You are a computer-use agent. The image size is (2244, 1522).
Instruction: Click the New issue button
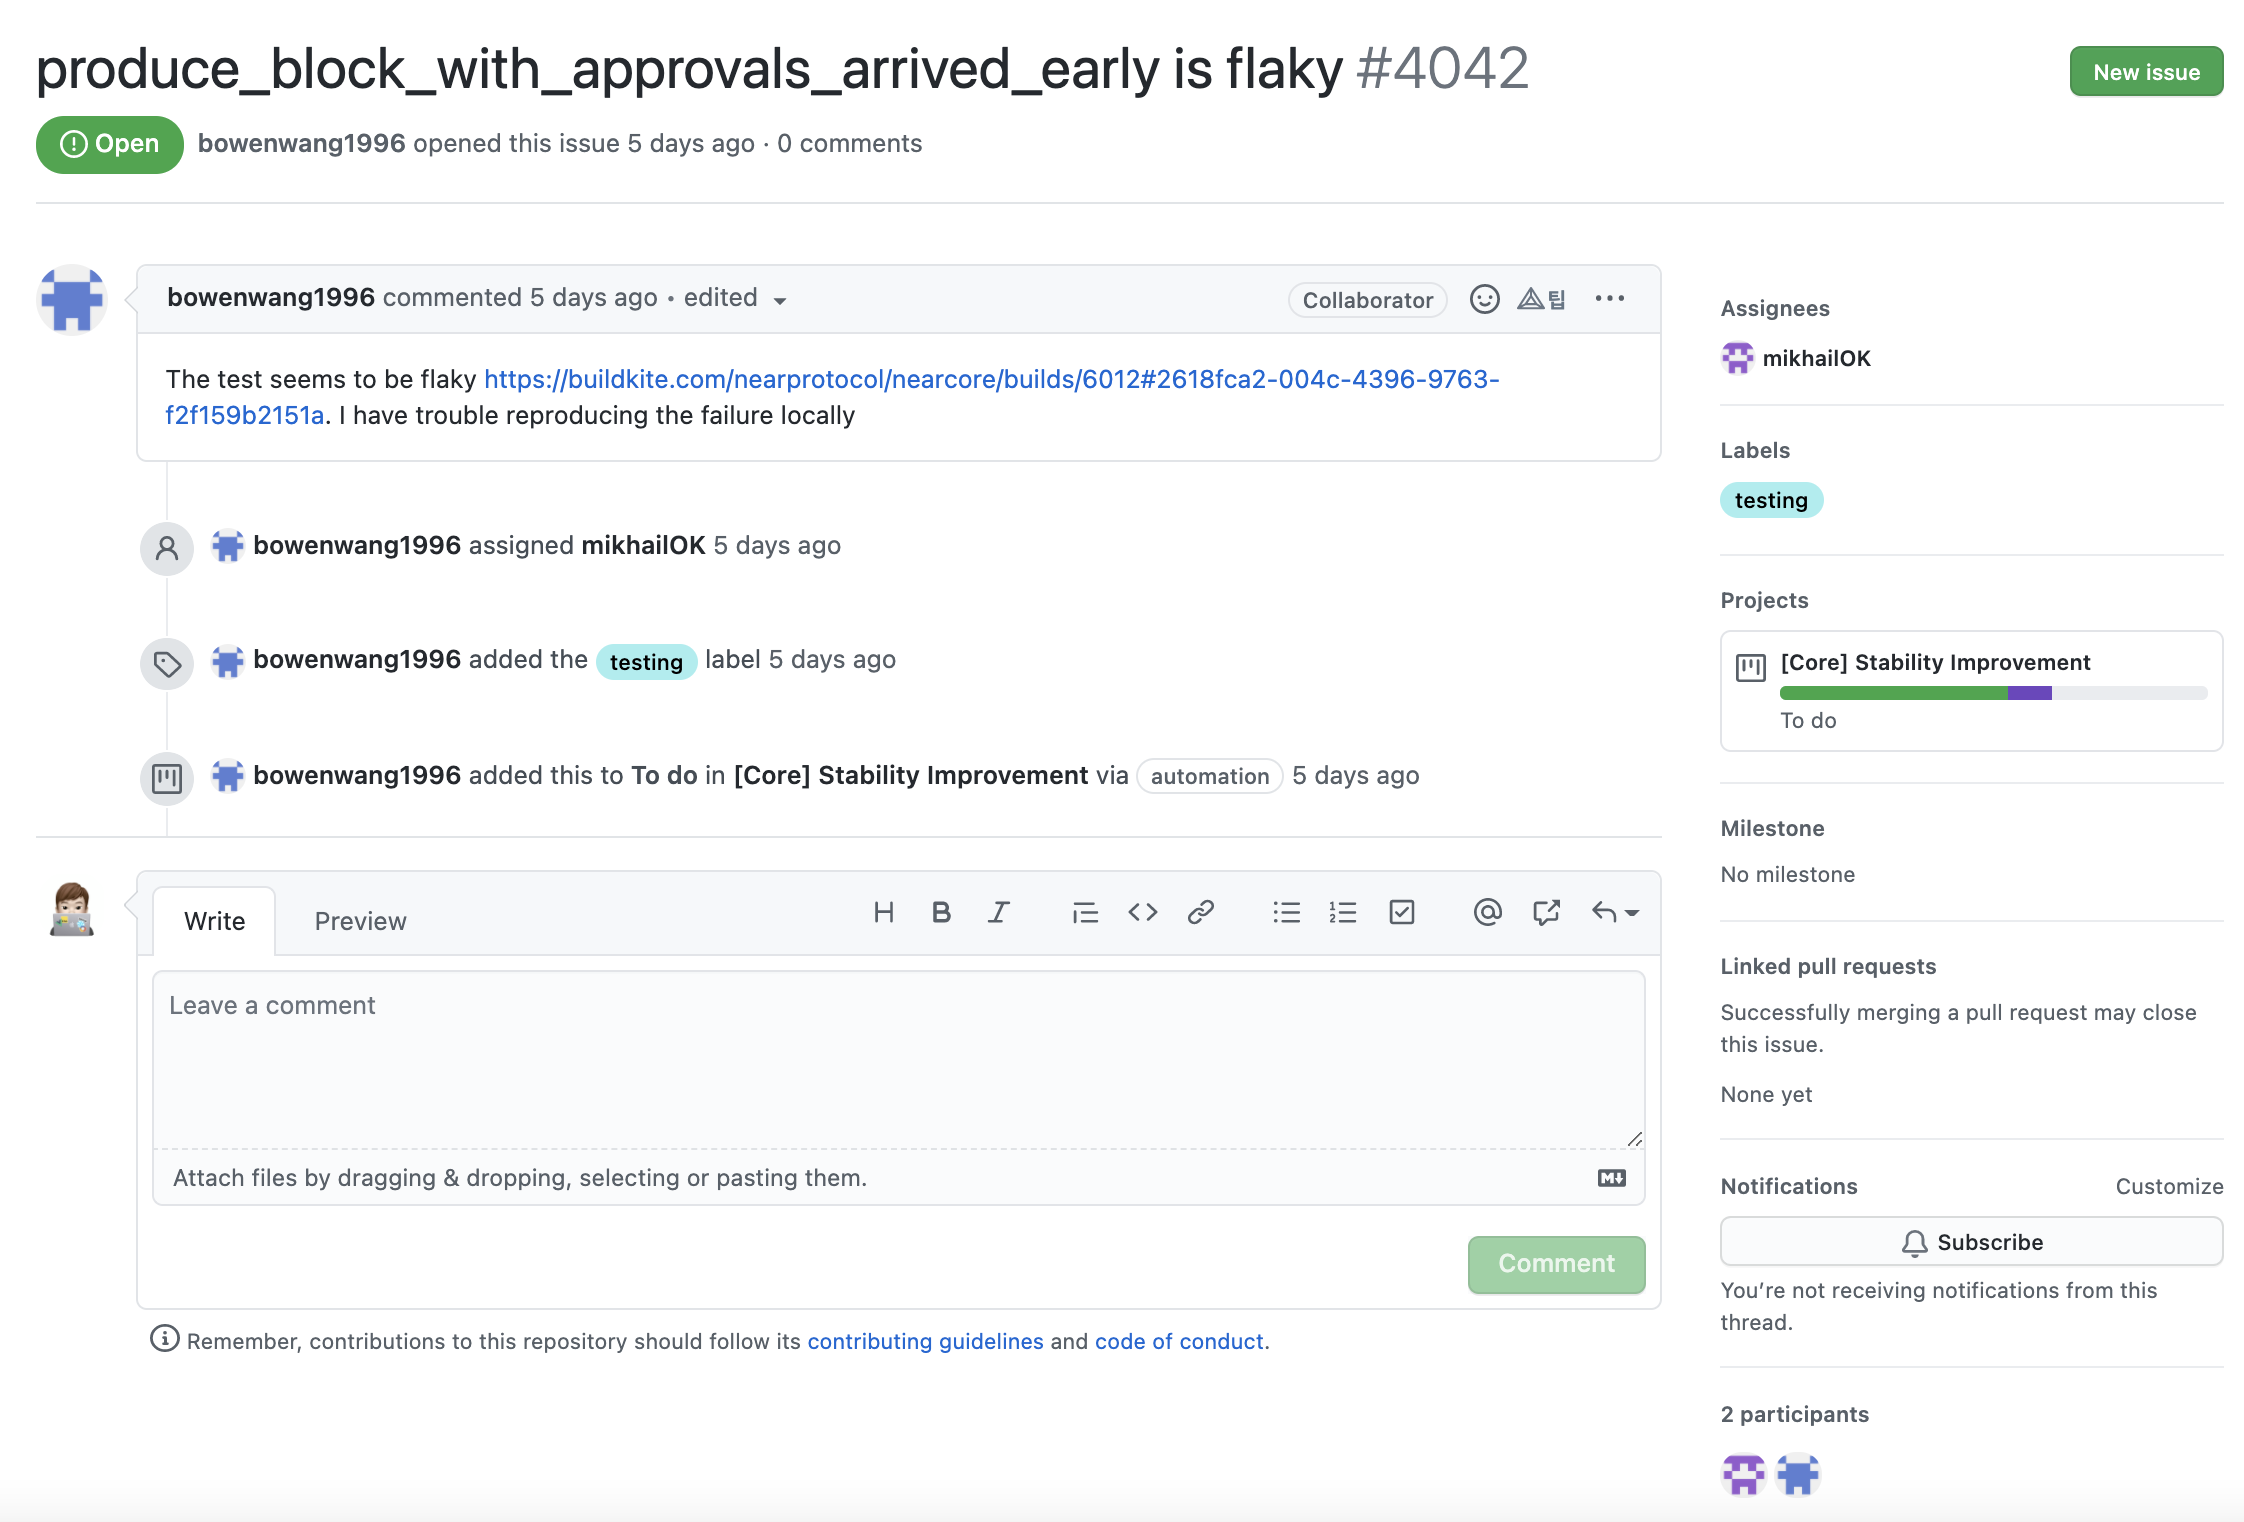click(2146, 72)
